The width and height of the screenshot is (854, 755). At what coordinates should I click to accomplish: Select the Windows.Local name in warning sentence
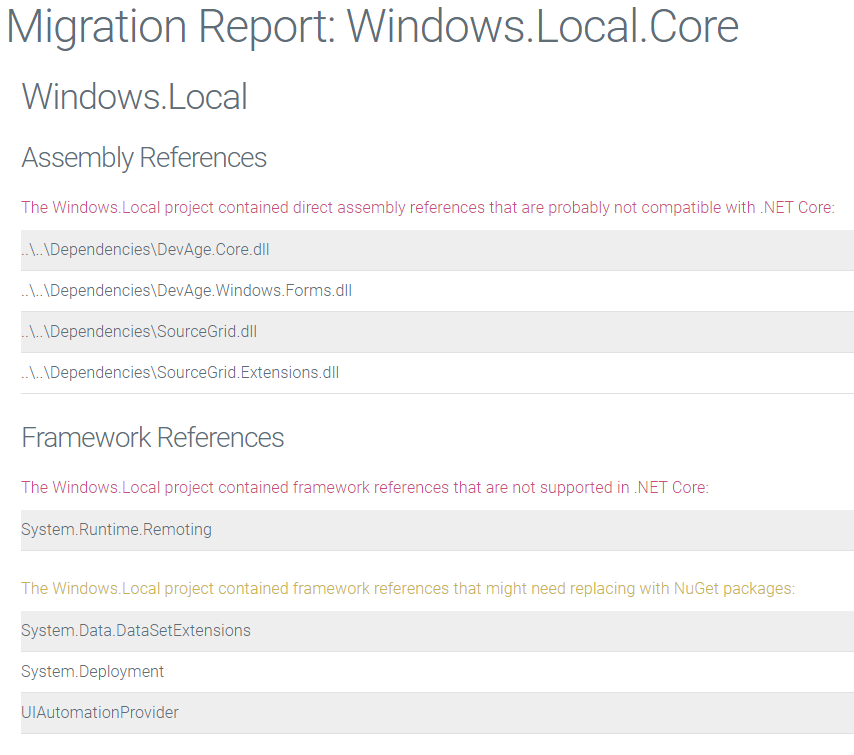(74, 207)
